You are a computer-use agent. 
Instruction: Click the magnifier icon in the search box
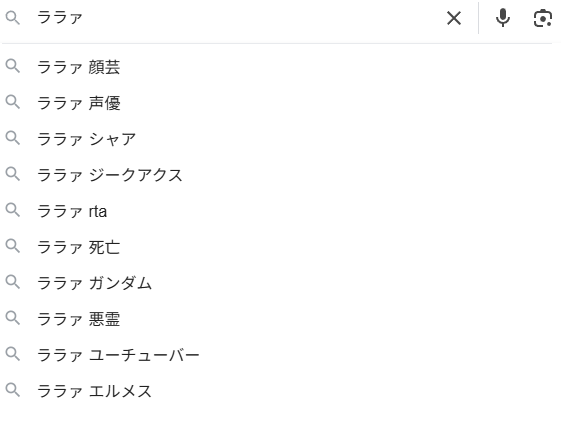(13, 18)
